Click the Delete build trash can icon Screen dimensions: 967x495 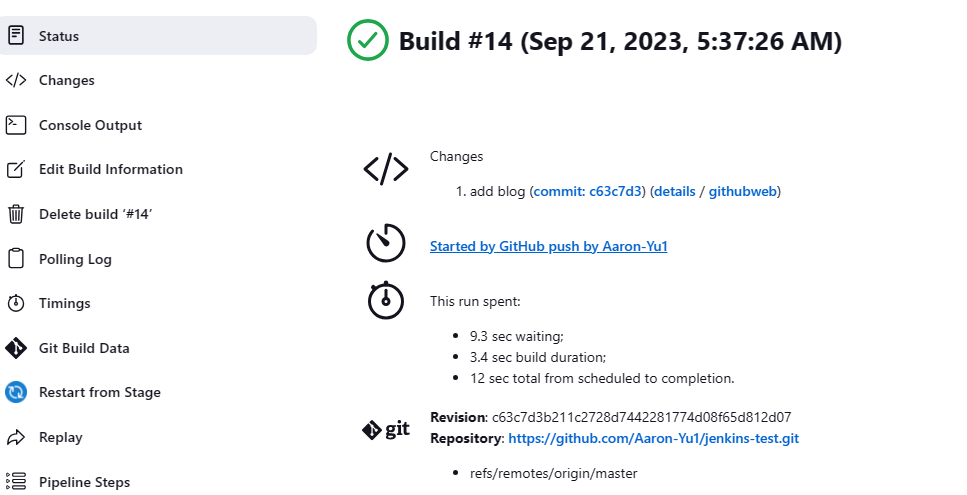pos(16,214)
